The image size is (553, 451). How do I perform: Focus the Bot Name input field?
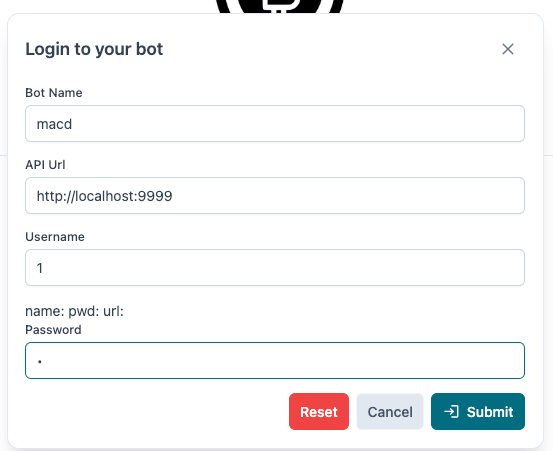pos(275,123)
